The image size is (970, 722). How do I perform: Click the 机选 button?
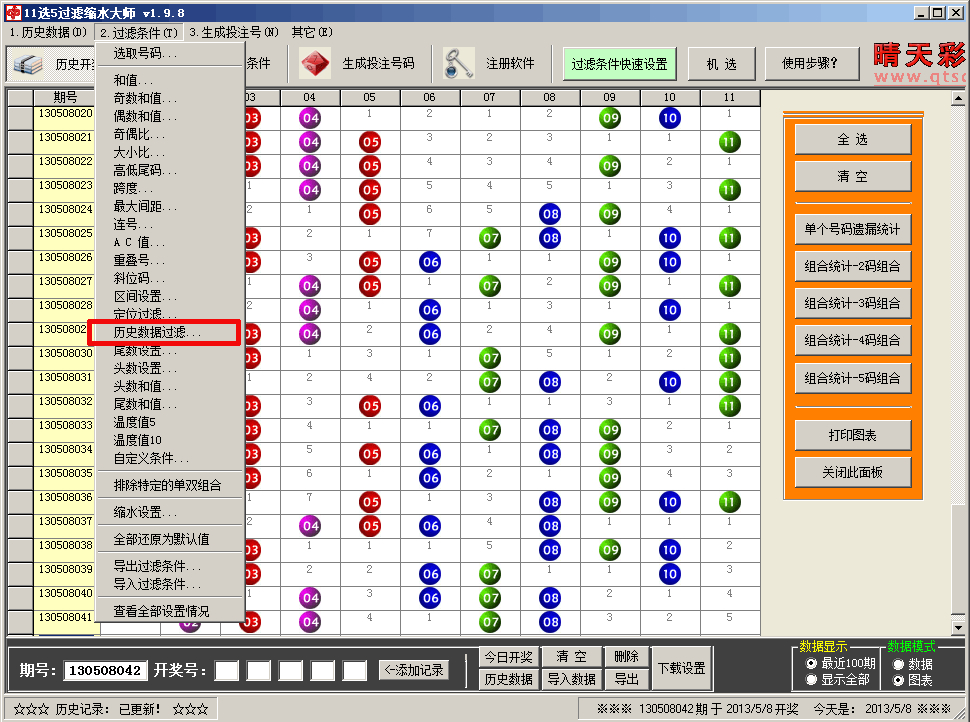[x=721, y=64]
